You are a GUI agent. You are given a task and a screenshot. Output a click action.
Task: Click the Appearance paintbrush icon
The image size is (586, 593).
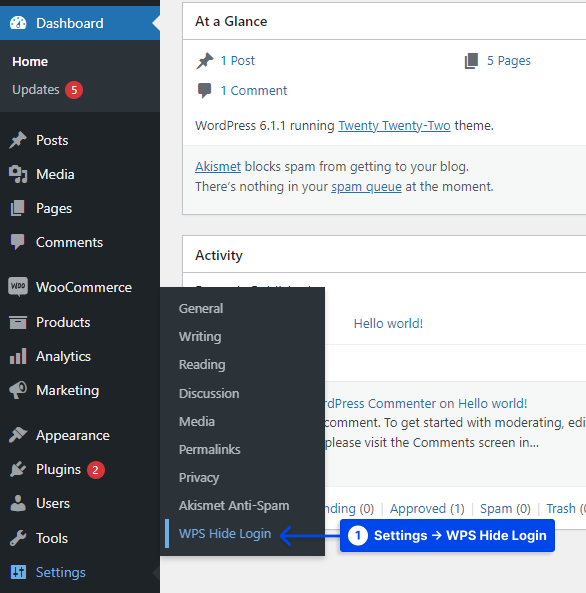(18, 435)
